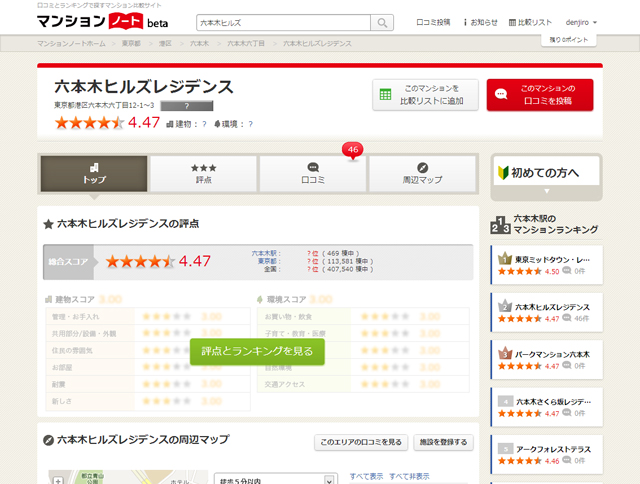Screen dimensions: 640x484
Task: Click the rank 4 badge icon
Action: pos(505,401)
